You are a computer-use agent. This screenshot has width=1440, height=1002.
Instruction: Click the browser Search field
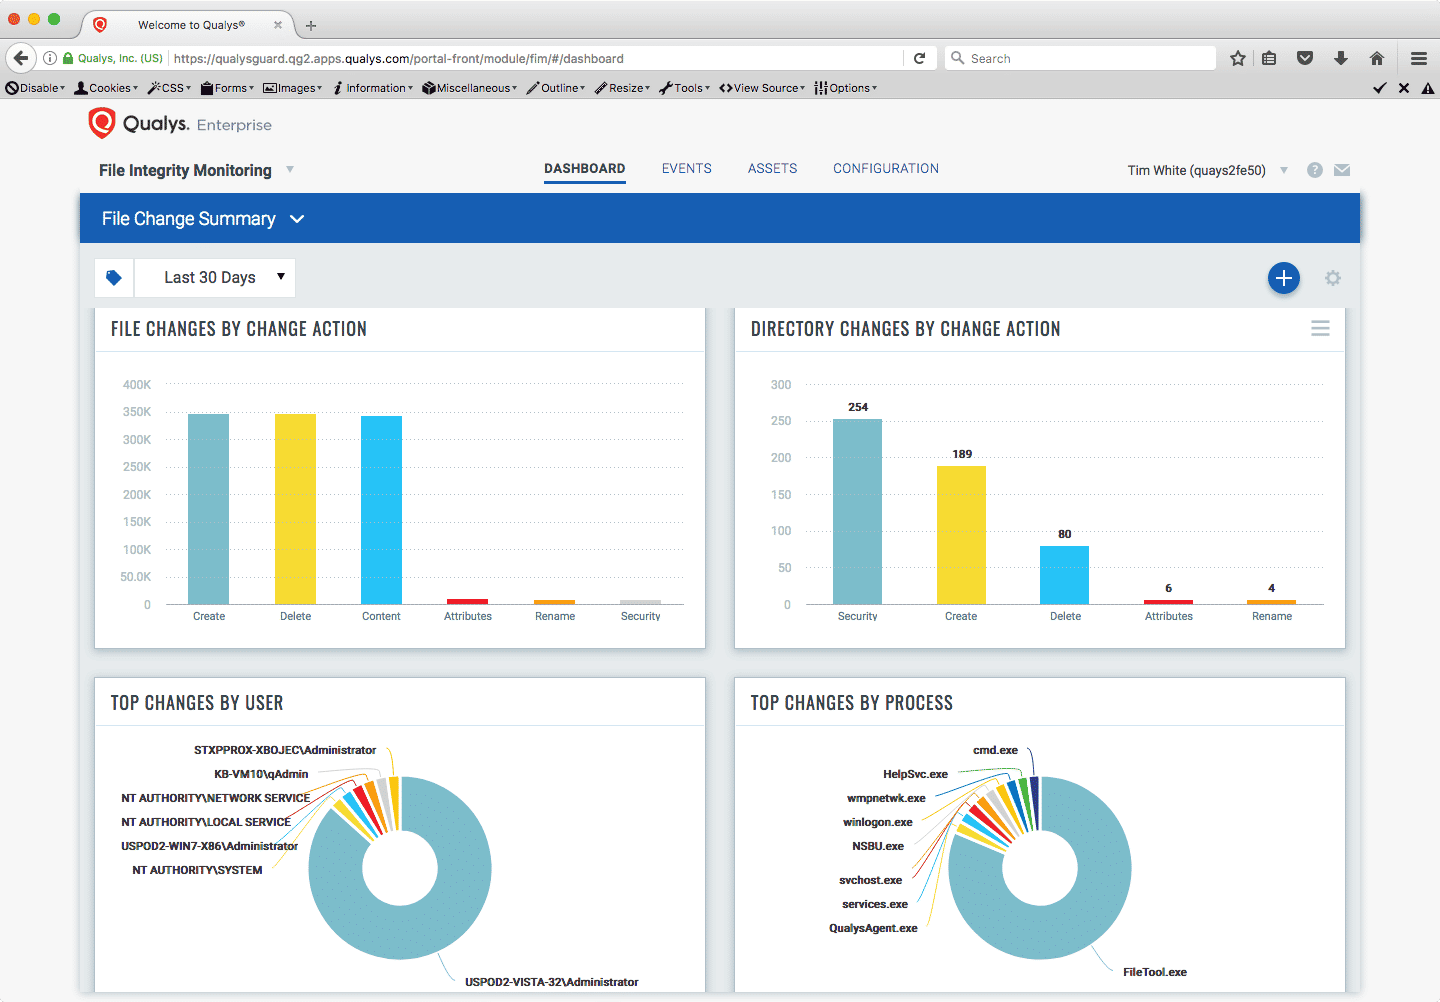pyautogui.click(x=1080, y=58)
